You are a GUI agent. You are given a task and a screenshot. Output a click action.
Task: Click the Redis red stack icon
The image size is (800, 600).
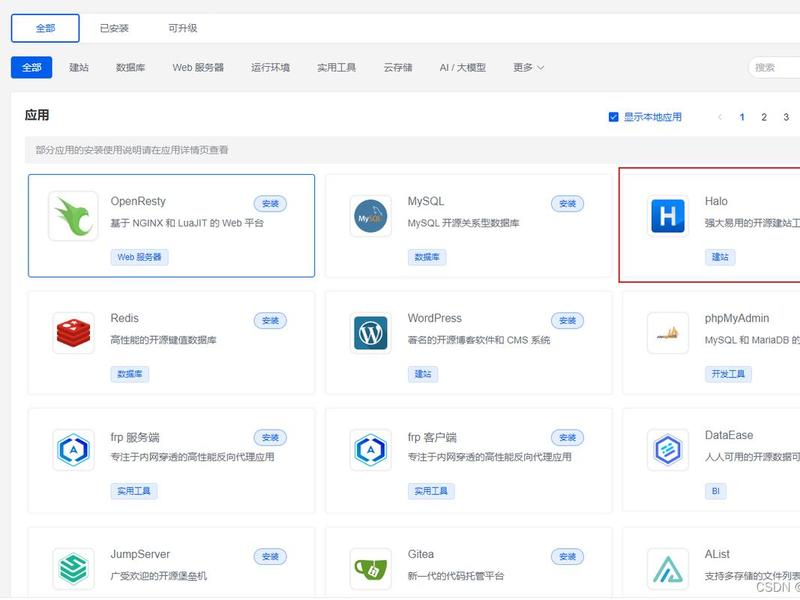click(x=73, y=333)
